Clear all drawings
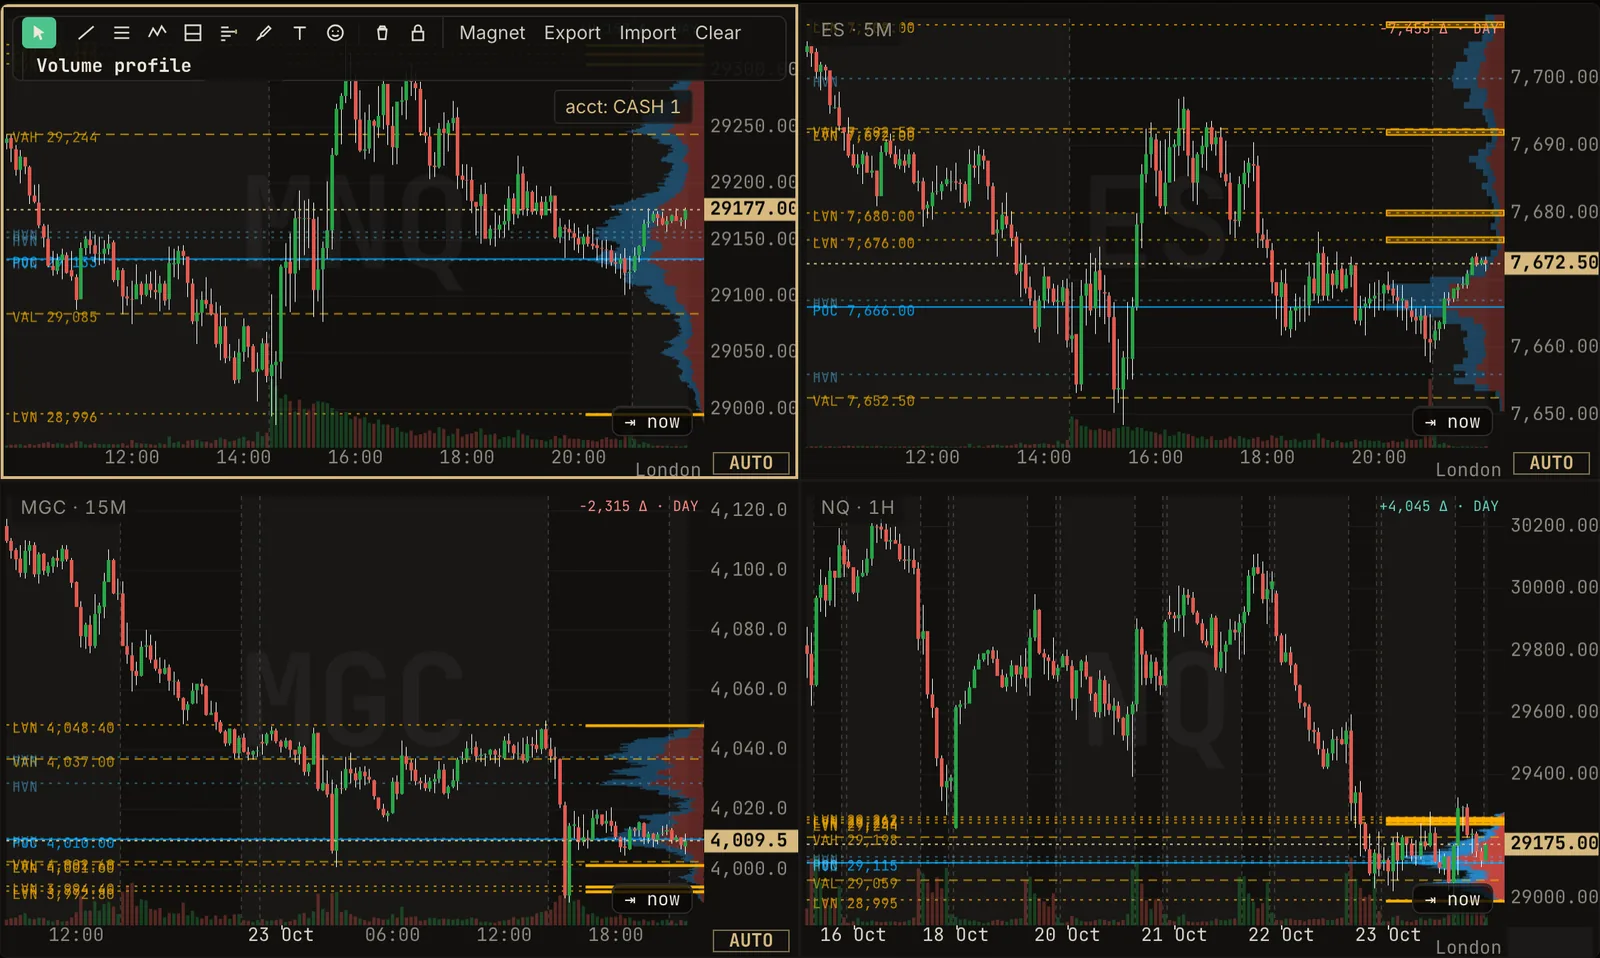 click(x=718, y=33)
